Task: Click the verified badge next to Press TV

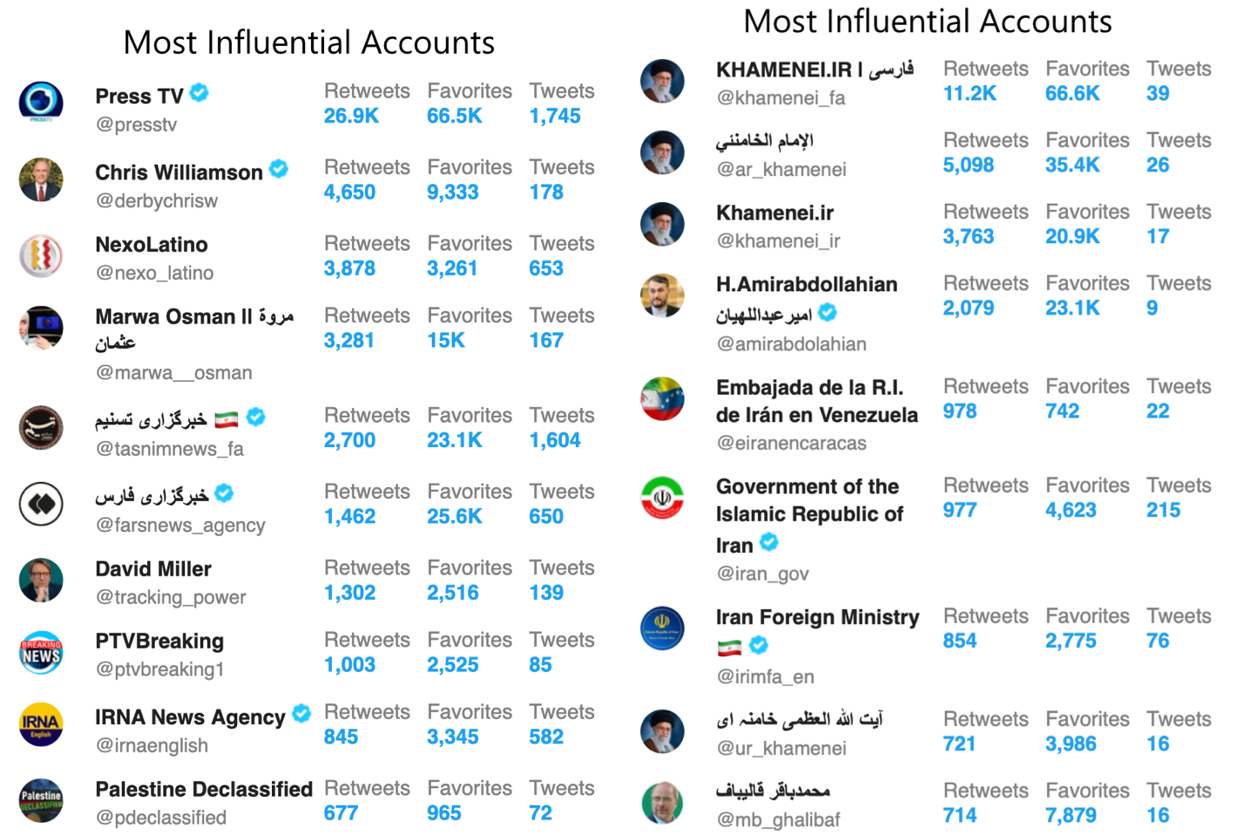Action: pyautogui.click(x=200, y=94)
